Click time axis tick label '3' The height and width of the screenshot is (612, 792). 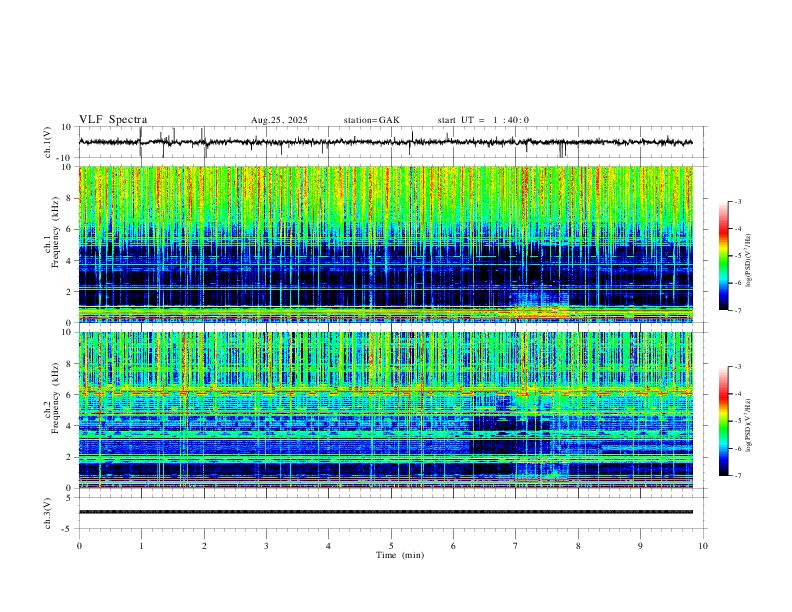266,546
